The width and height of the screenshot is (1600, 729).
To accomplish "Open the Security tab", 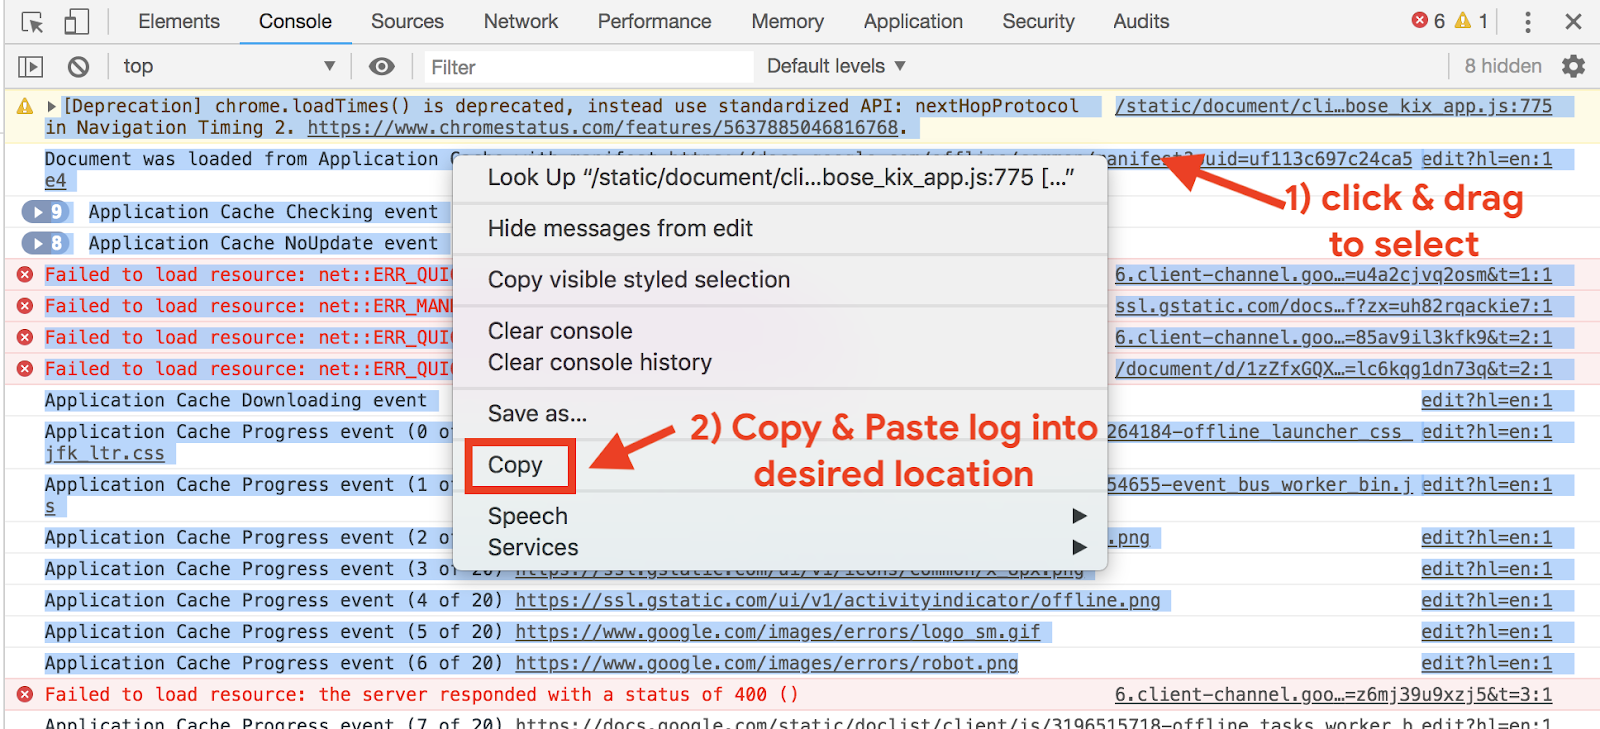I will 1038,21.
